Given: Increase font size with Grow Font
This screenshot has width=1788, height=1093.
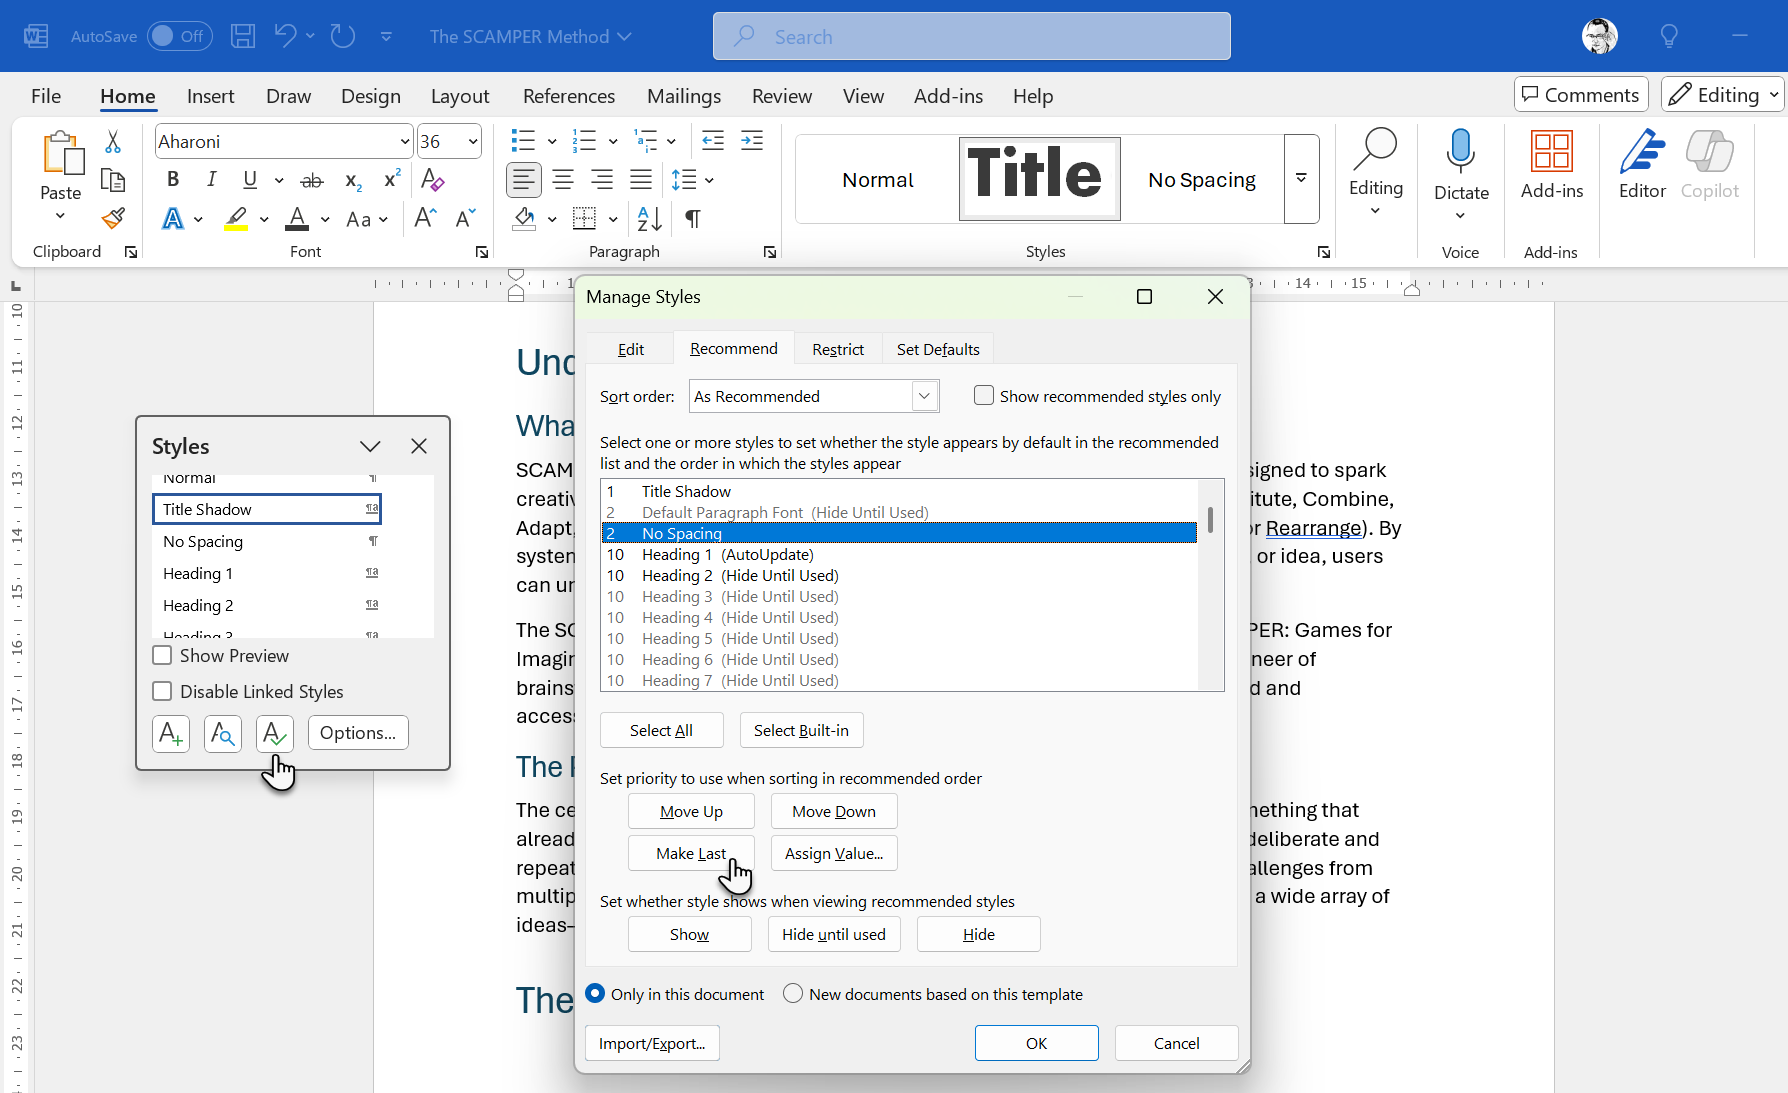Looking at the screenshot, I should [425, 218].
